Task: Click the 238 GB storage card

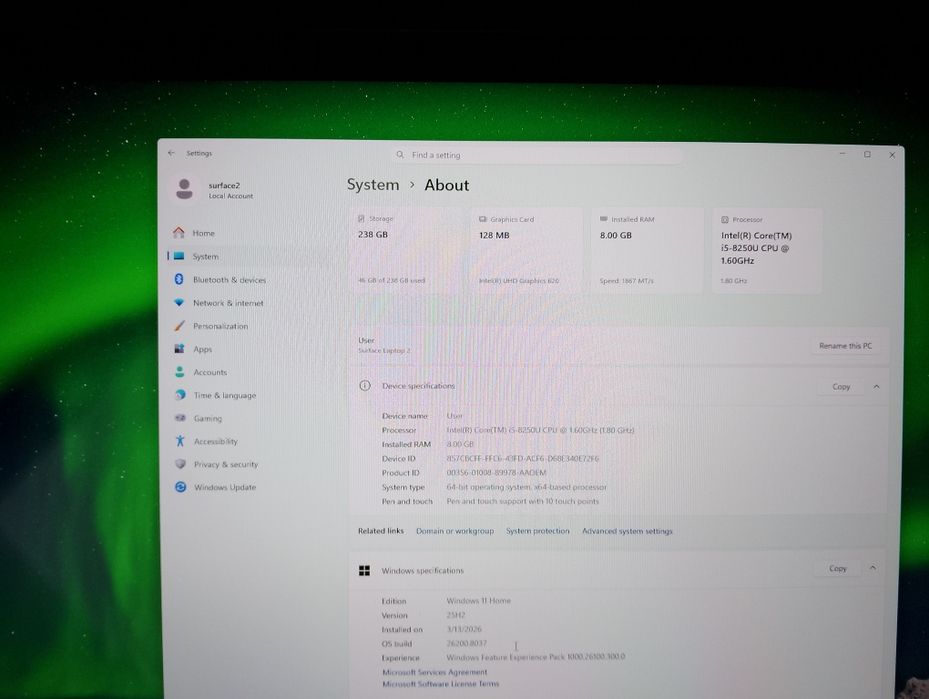Action: (x=408, y=250)
